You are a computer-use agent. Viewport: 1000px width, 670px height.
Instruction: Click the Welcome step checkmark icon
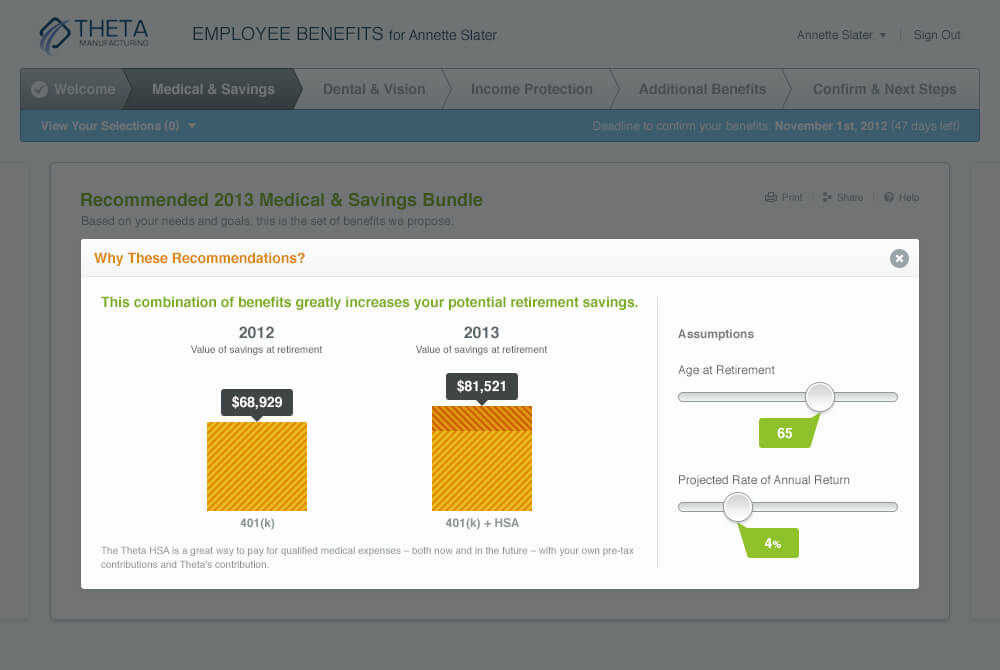coord(40,89)
